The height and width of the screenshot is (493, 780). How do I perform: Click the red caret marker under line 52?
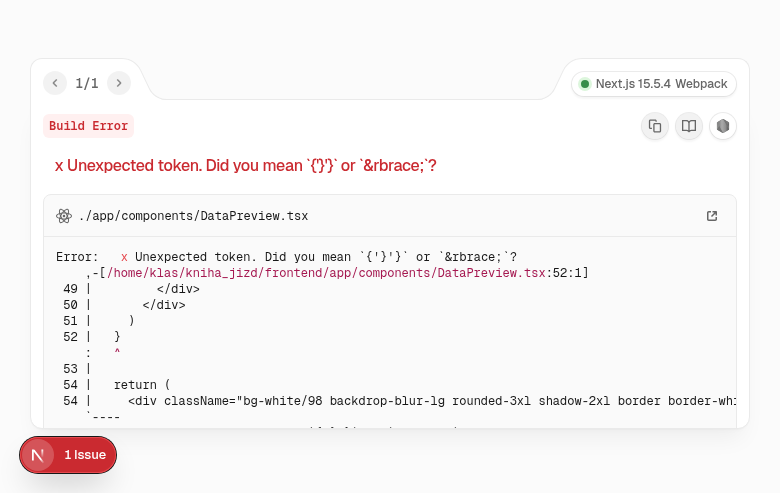[117, 353]
